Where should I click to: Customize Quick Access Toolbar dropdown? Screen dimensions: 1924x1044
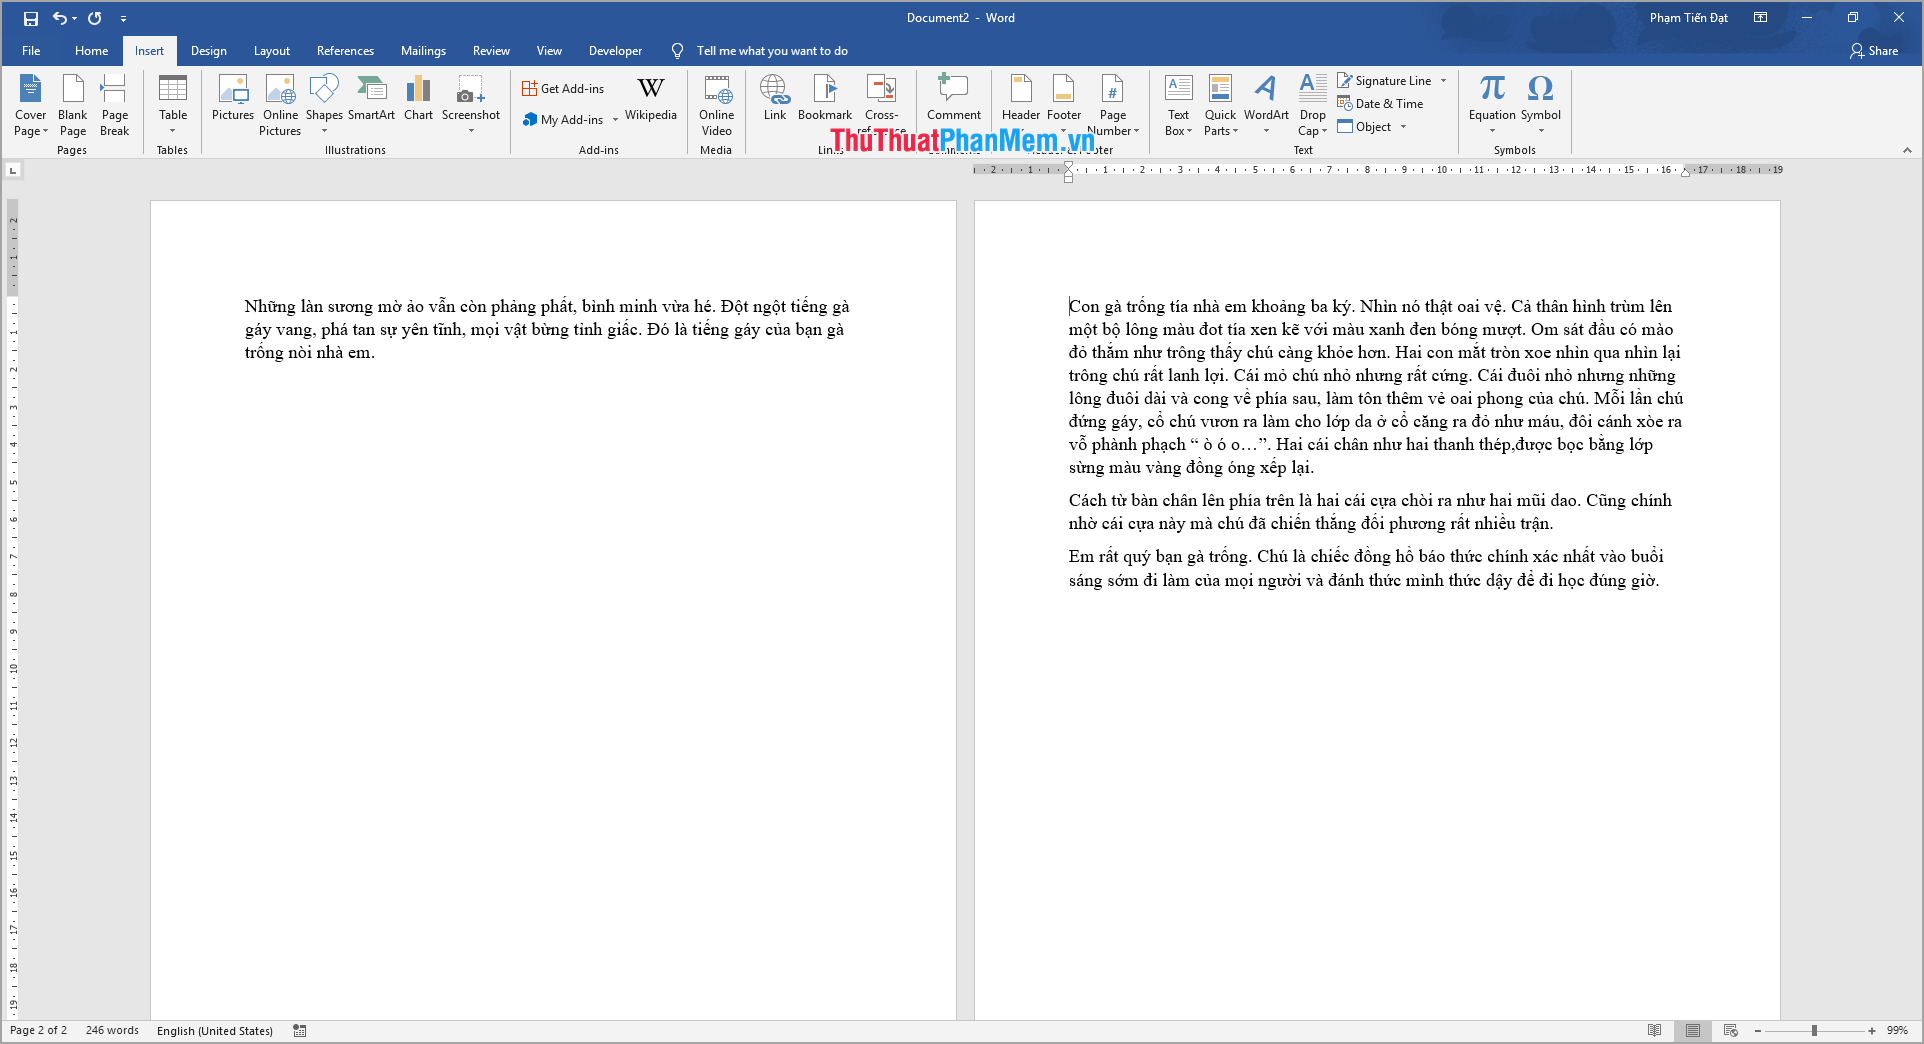[x=124, y=18]
